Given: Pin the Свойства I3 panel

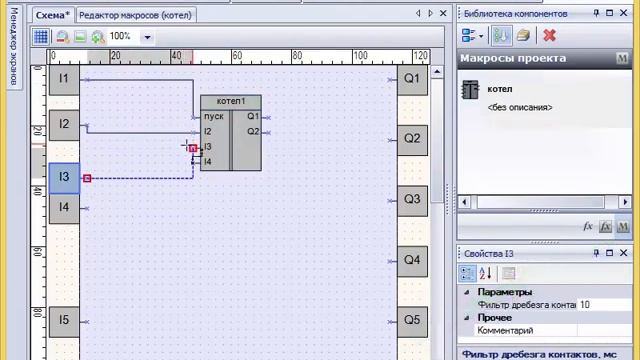Looking at the screenshot, I should (x=596, y=253).
